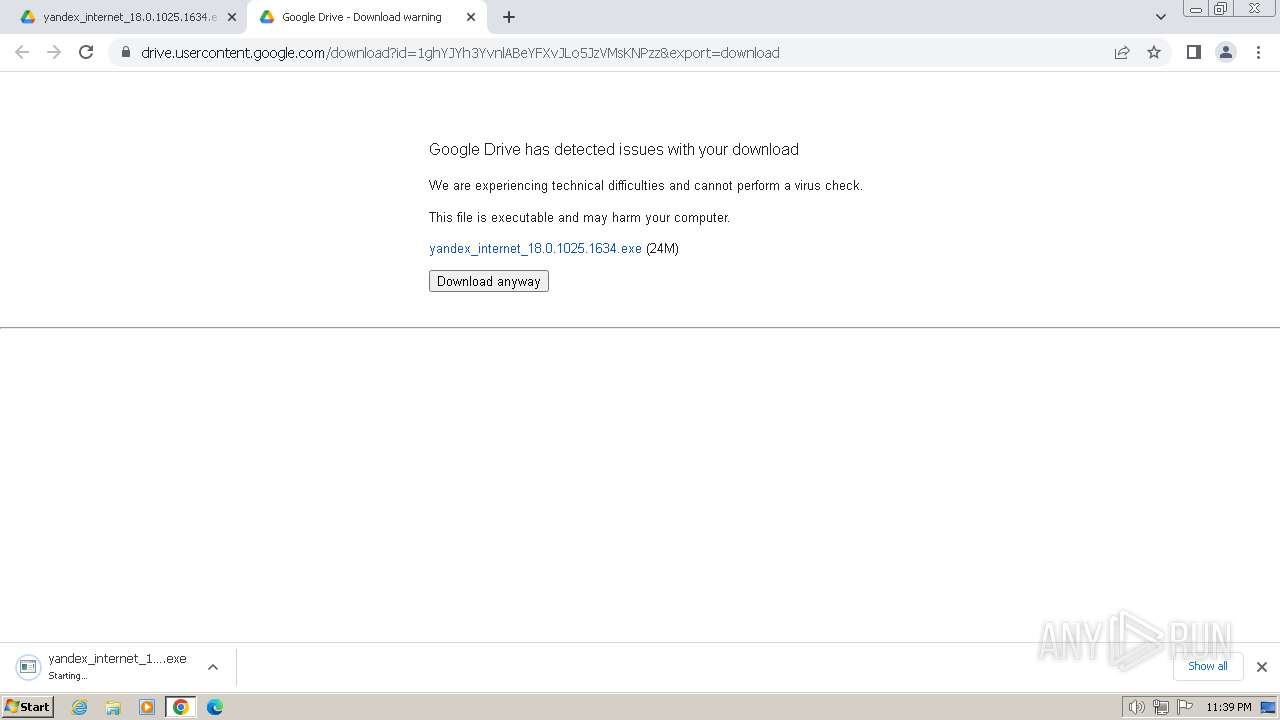Click the system clock 11:39 PM
1280x720 pixels.
pyautogui.click(x=1228, y=707)
